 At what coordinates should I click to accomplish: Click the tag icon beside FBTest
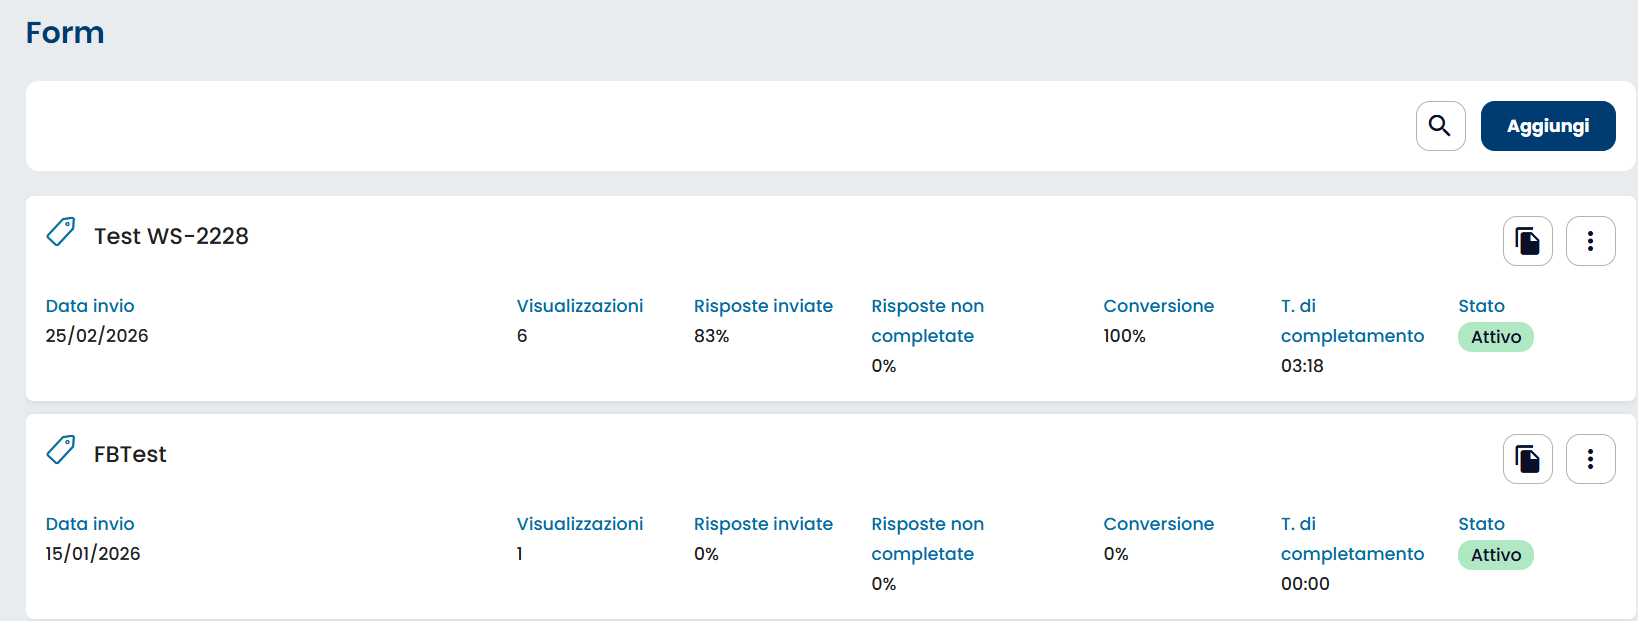(x=61, y=450)
